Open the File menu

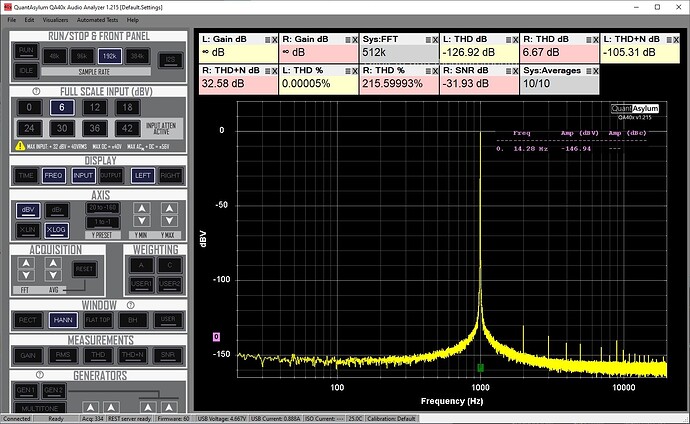pyautogui.click(x=12, y=20)
